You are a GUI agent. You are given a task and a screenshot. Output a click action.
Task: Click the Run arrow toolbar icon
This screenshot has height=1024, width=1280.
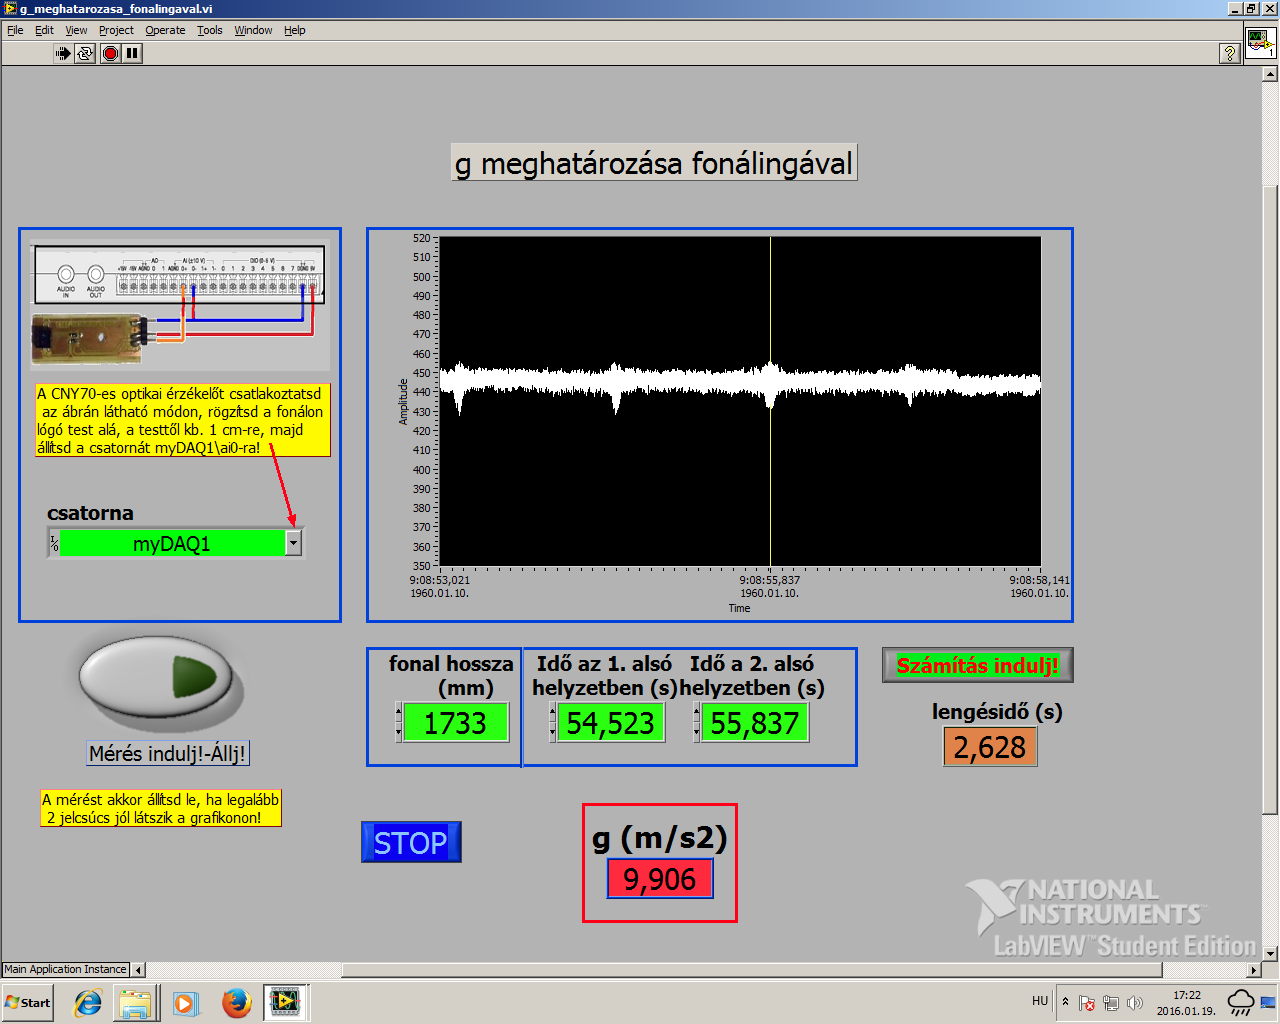tap(63, 53)
